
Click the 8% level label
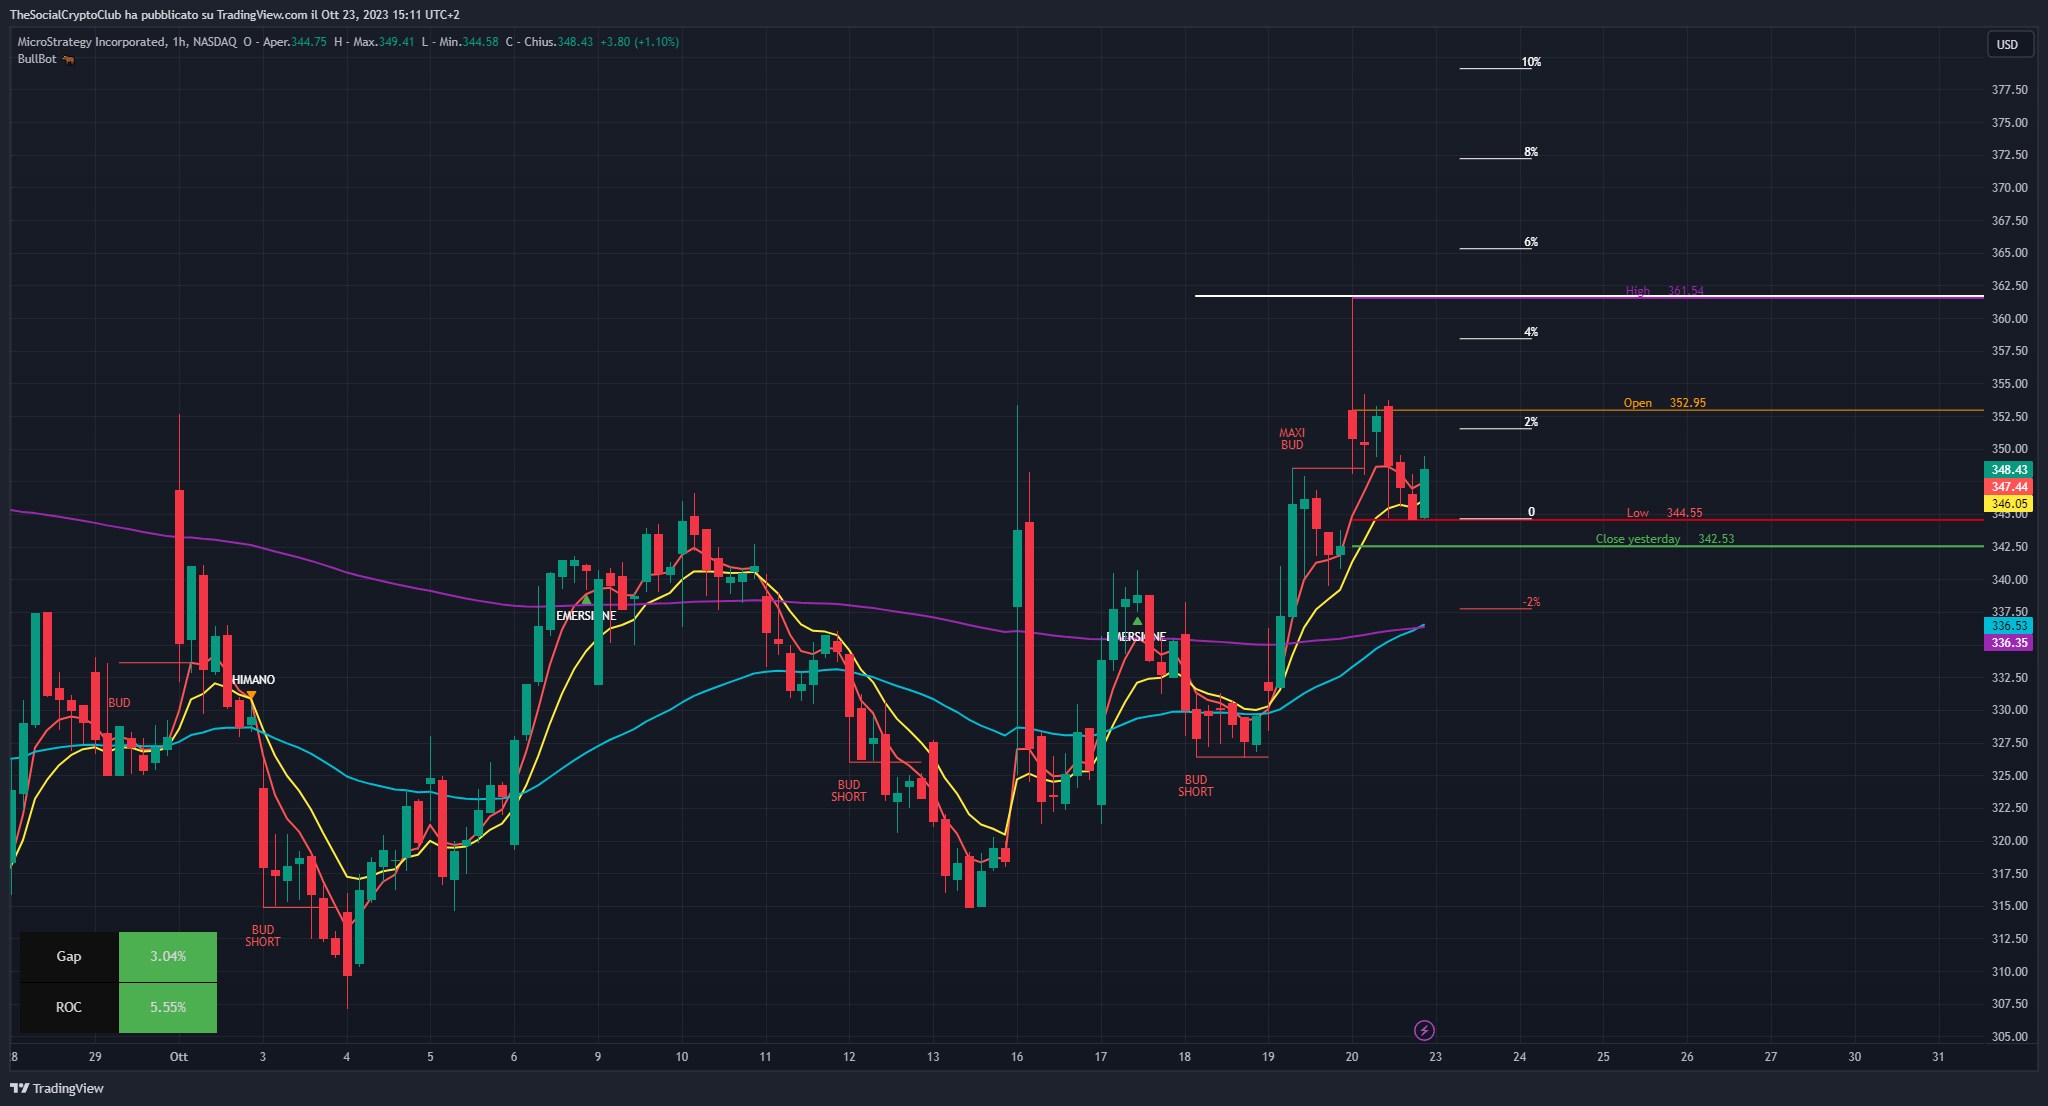(1531, 152)
